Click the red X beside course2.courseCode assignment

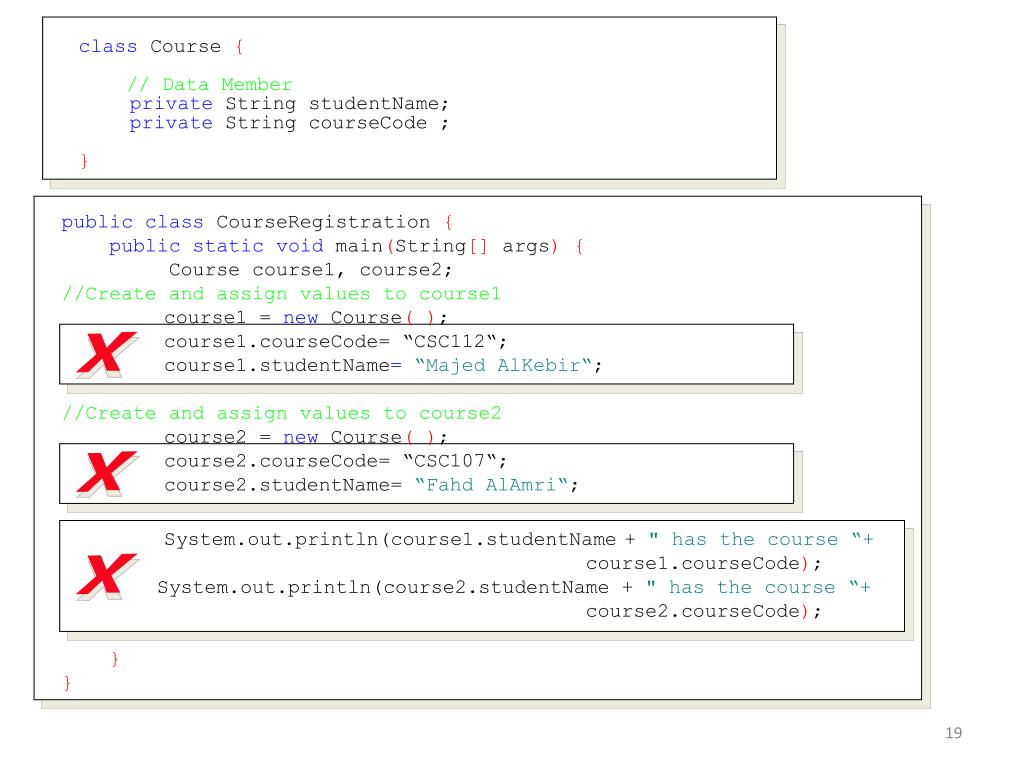107,474
